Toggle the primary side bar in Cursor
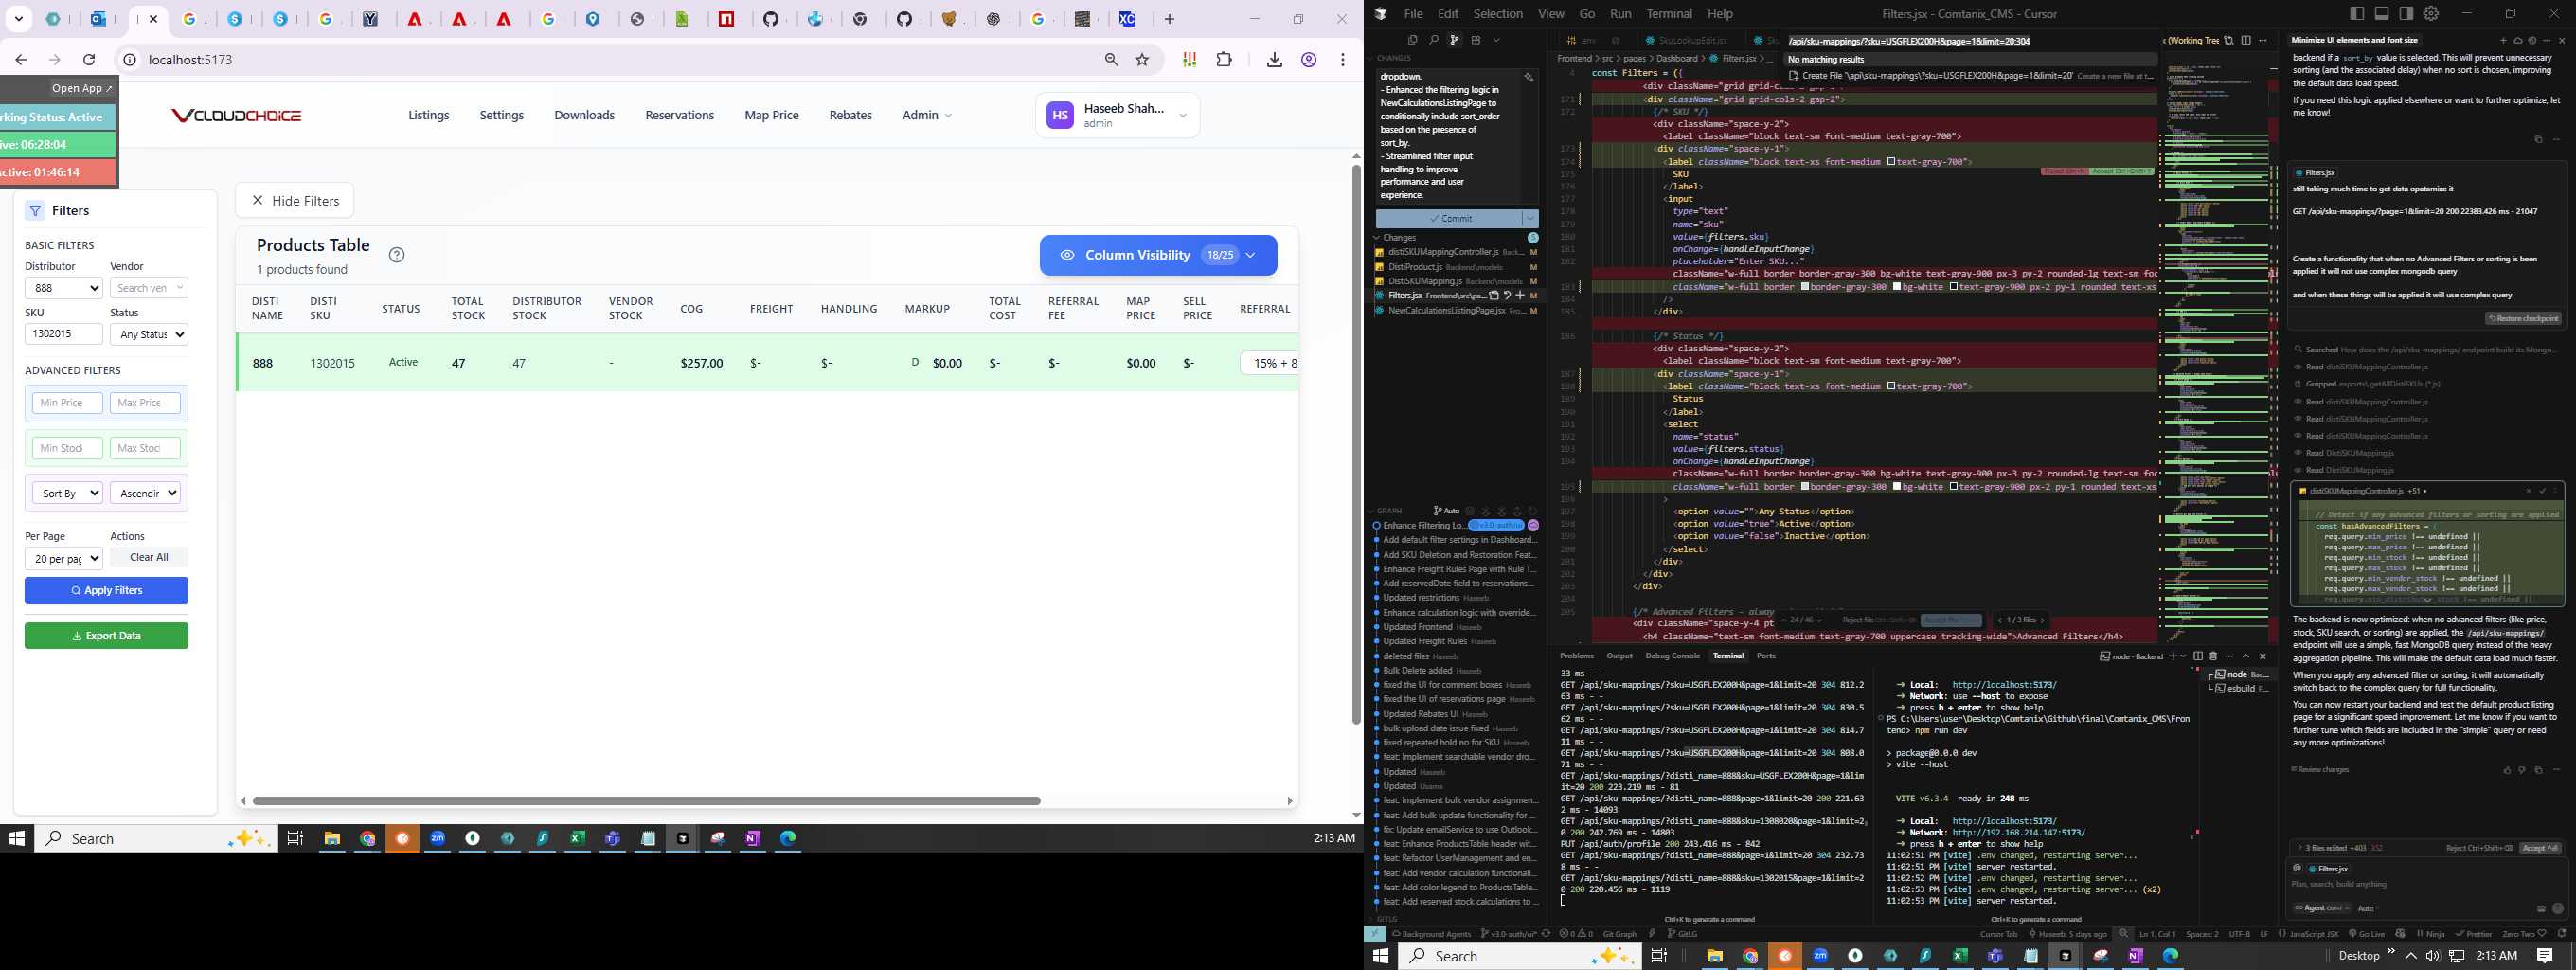This screenshot has width=2576, height=970. click(2357, 13)
